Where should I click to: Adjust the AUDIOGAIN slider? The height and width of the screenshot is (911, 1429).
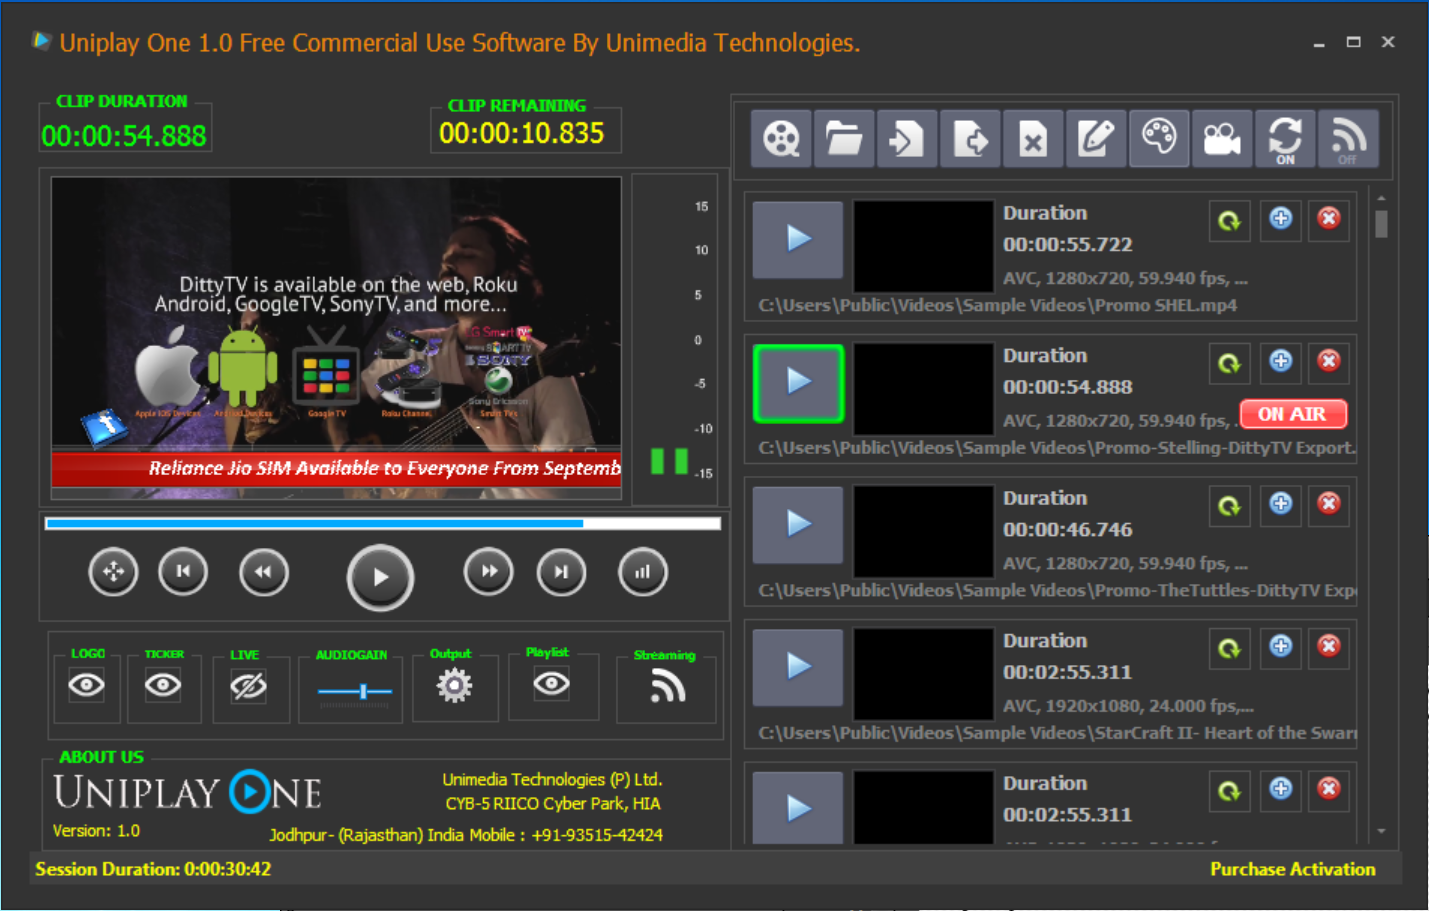click(x=355, y=691)
